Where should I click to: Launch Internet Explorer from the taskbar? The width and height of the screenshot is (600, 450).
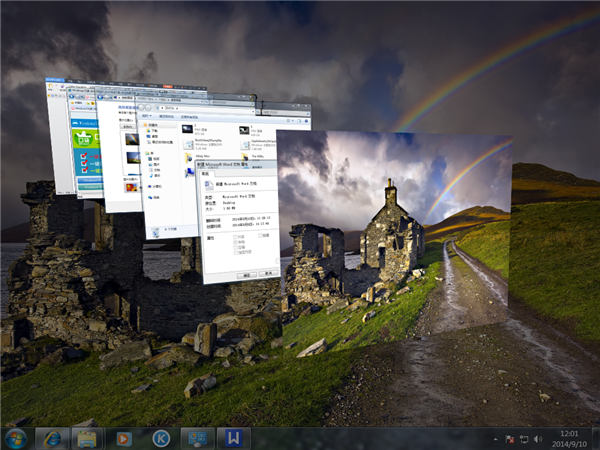click(52, 438)
